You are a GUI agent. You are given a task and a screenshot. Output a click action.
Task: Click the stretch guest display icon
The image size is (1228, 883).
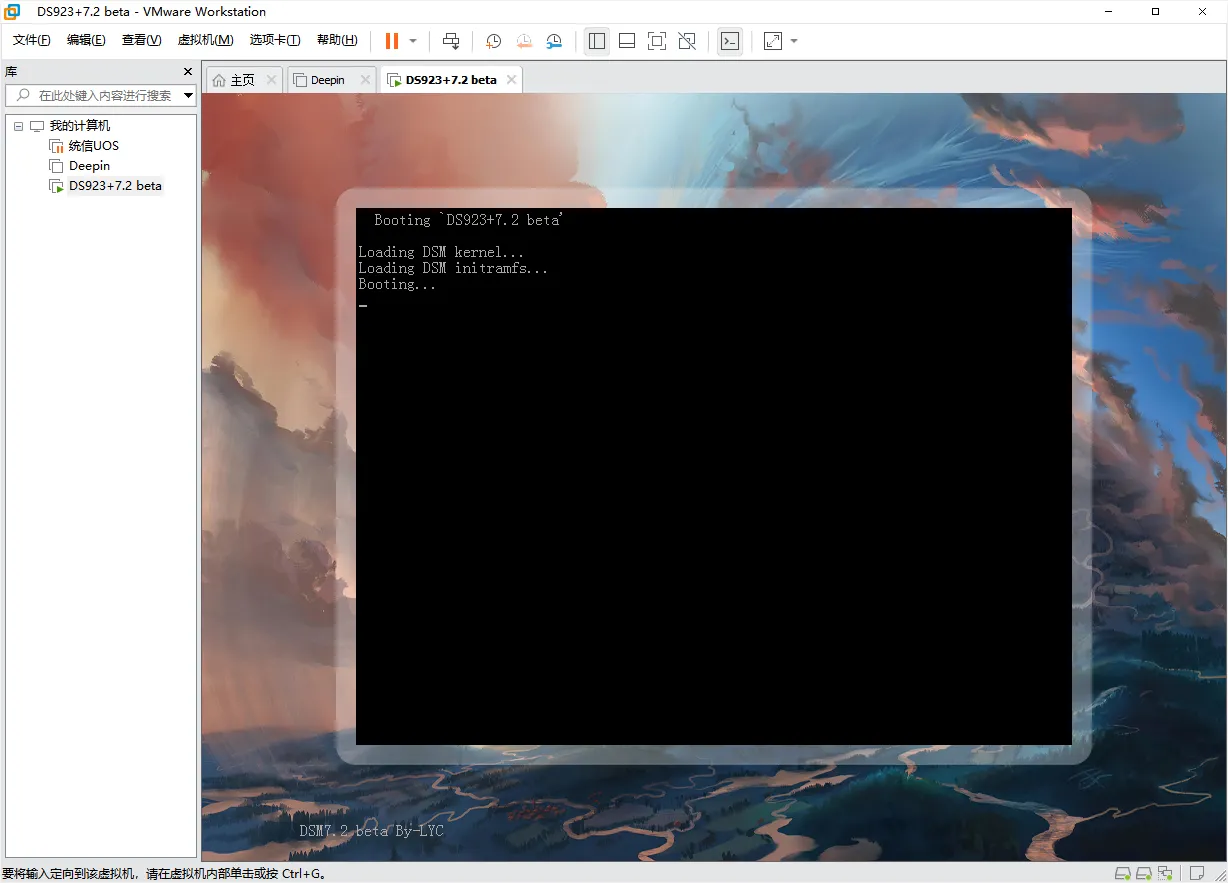773,41
